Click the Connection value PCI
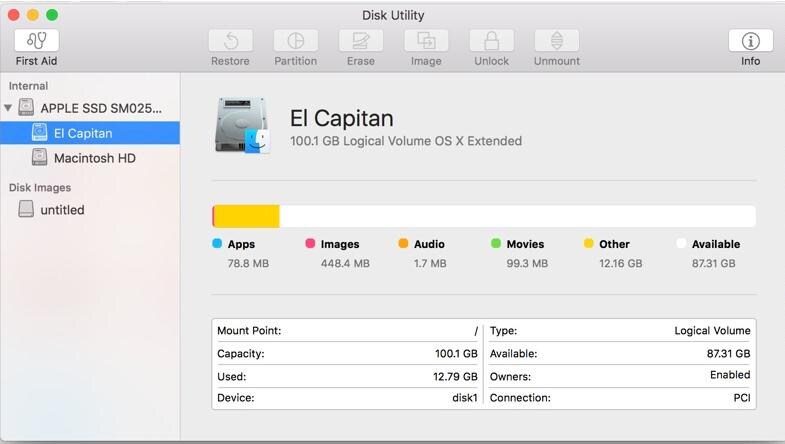 tap(742, 398)
